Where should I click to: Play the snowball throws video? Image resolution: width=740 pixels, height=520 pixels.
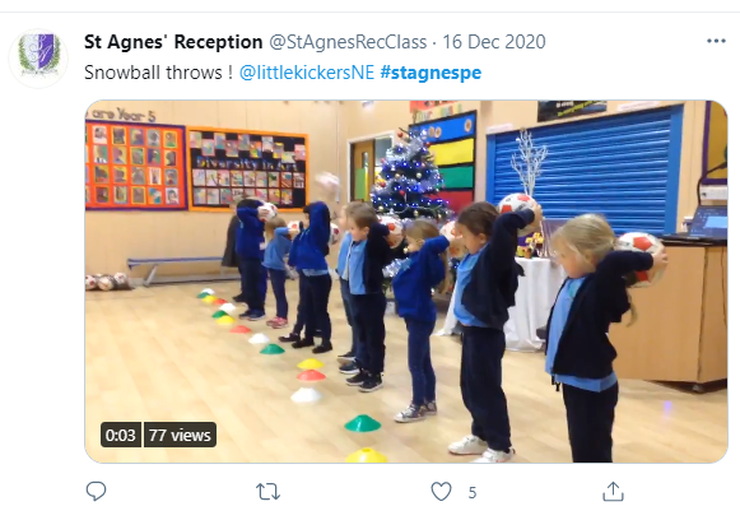pos(406,282)
